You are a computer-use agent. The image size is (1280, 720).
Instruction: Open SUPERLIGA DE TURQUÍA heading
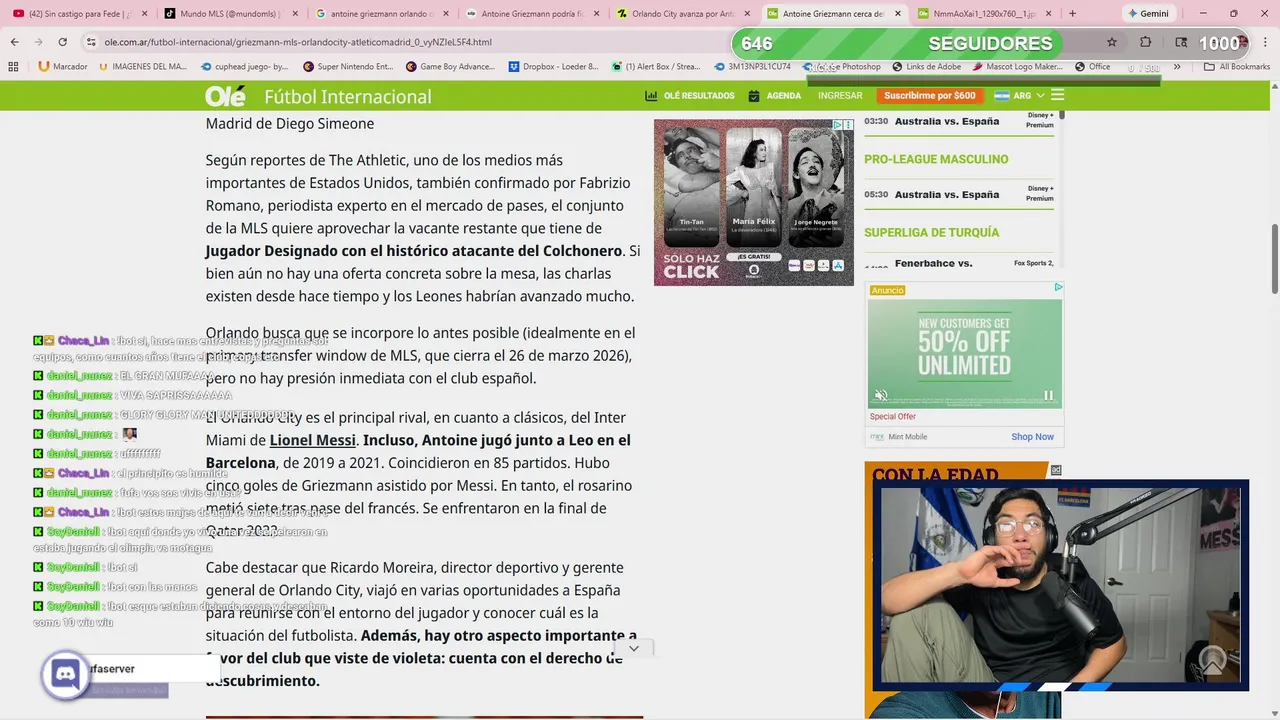click(931, 232)
